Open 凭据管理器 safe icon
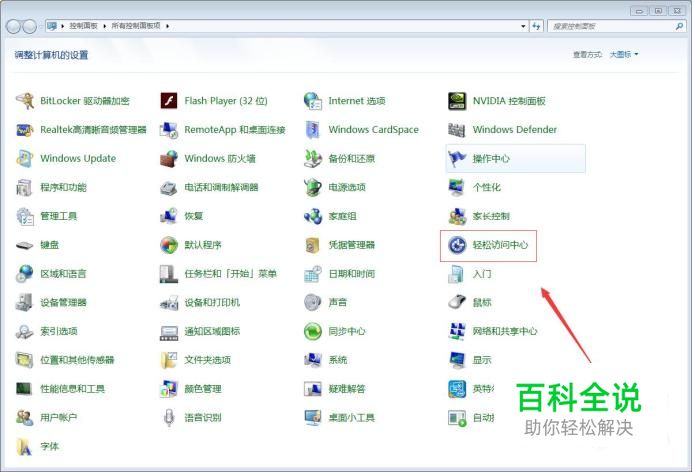This screenshot has width=692, height=472. coord(313,245)
